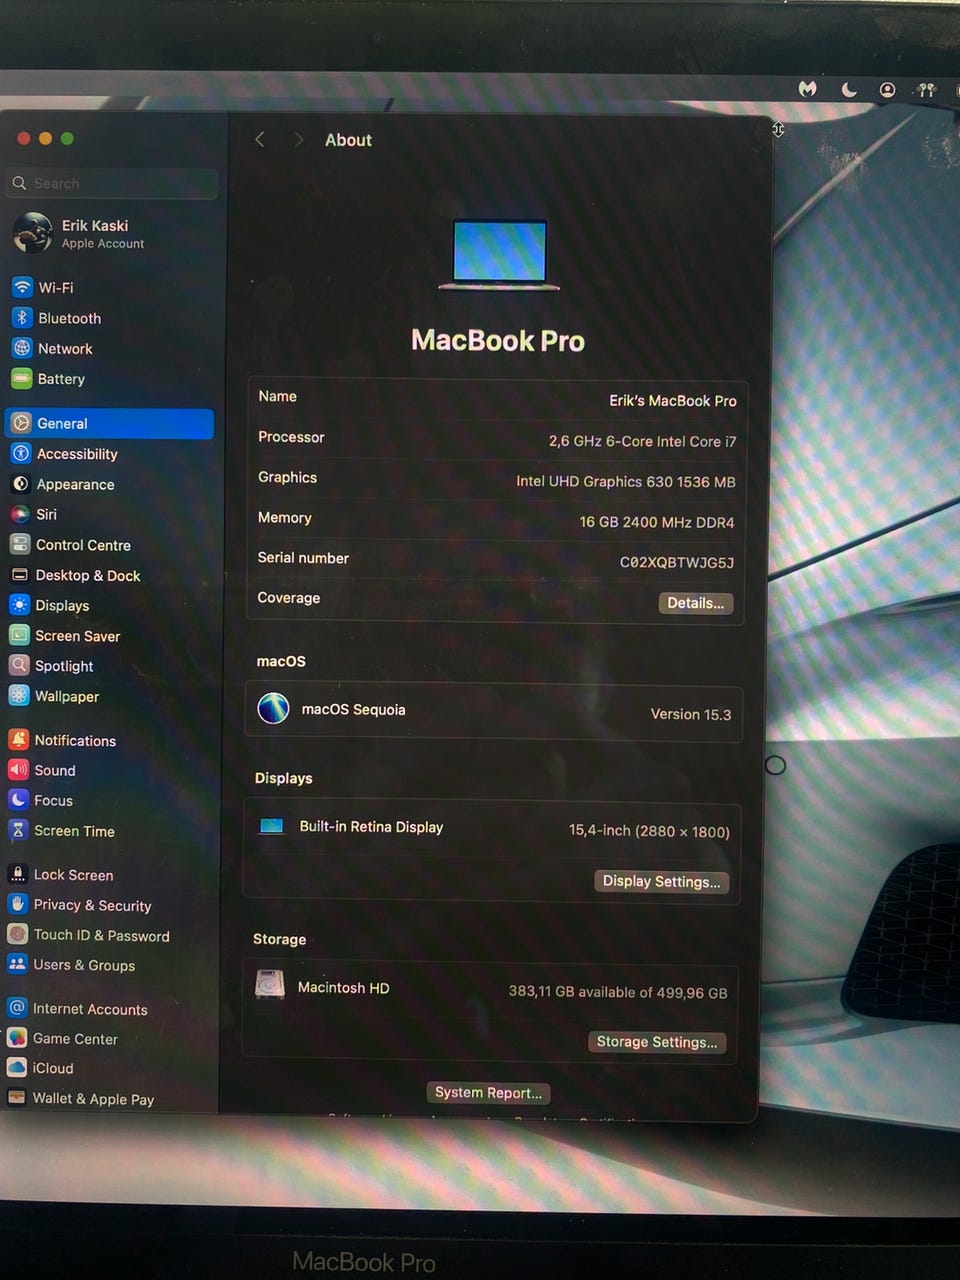The width and height of the screenshot is (960, 1280).
Task: Open the Network globe icon
Action: [x=22, y=348]
